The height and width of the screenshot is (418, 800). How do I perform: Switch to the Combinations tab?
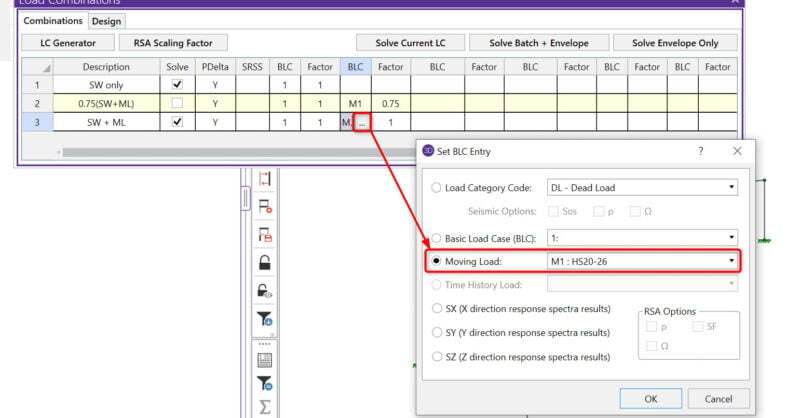click(x=54, y=21)
